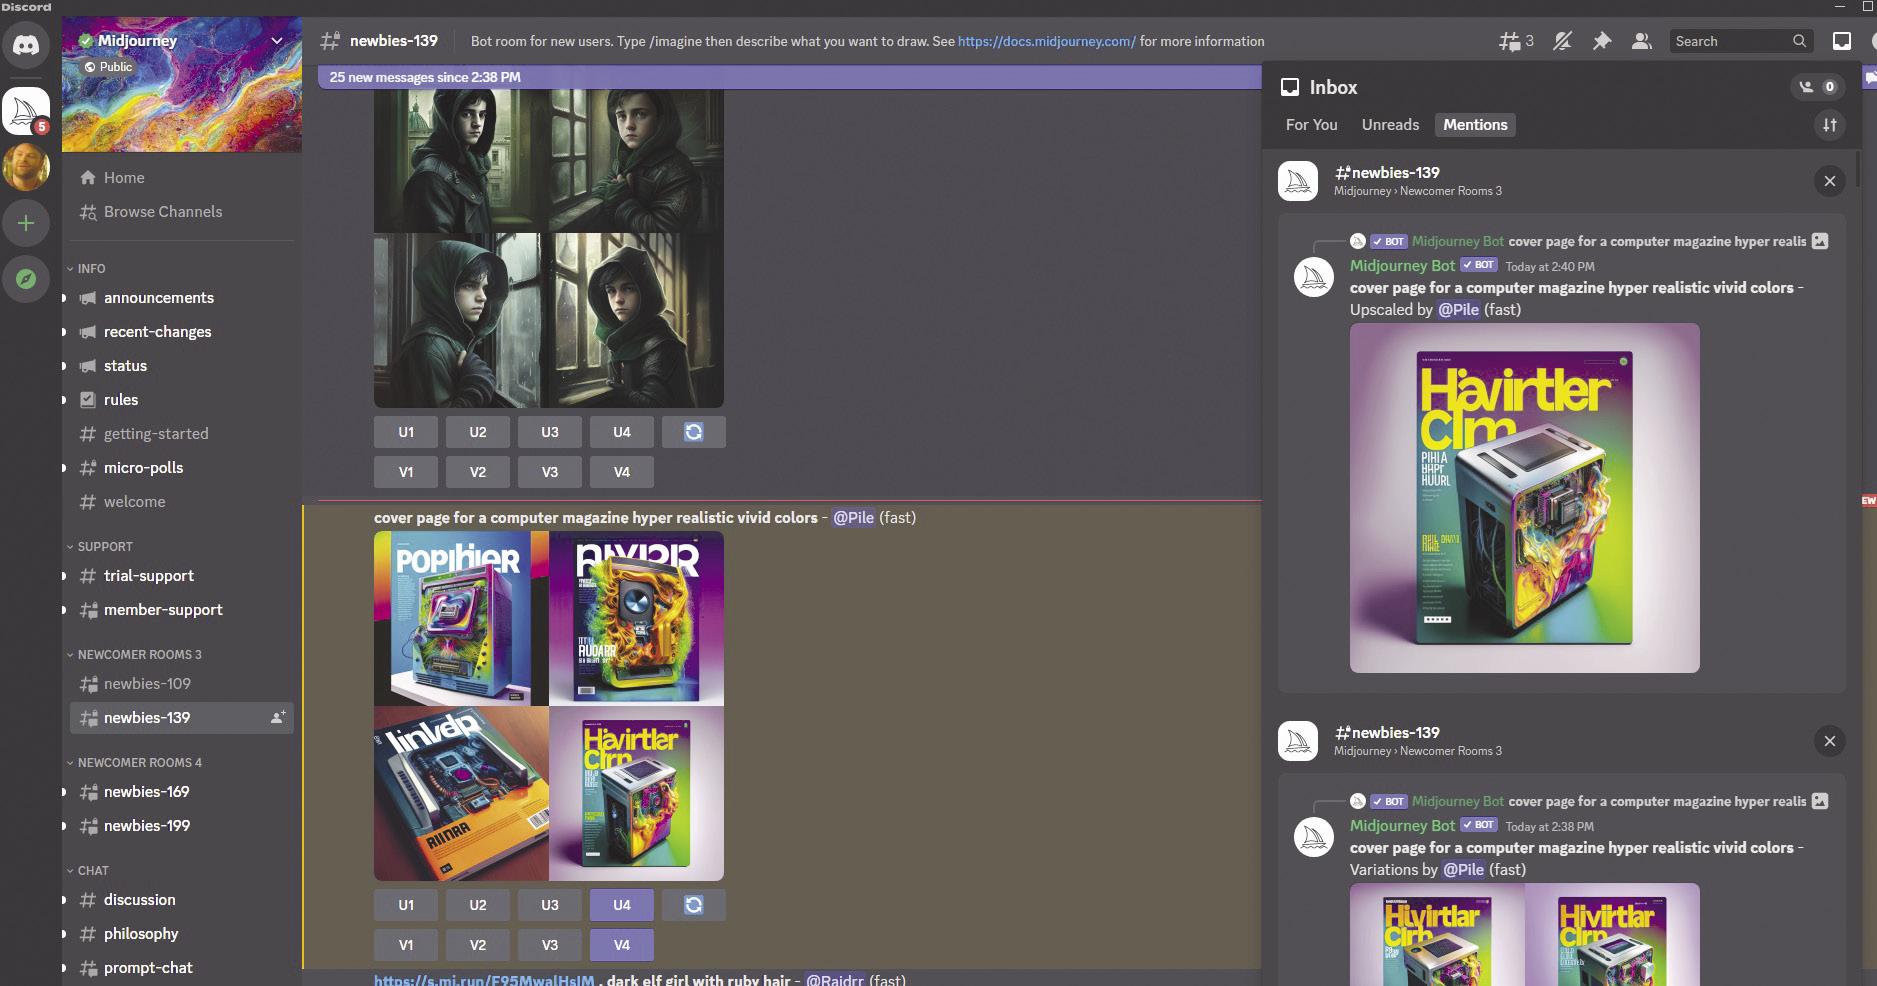Click create invite icon on newbies-139 channel
This screenshot has width=1877, height=986.
[x=278, y=717]
